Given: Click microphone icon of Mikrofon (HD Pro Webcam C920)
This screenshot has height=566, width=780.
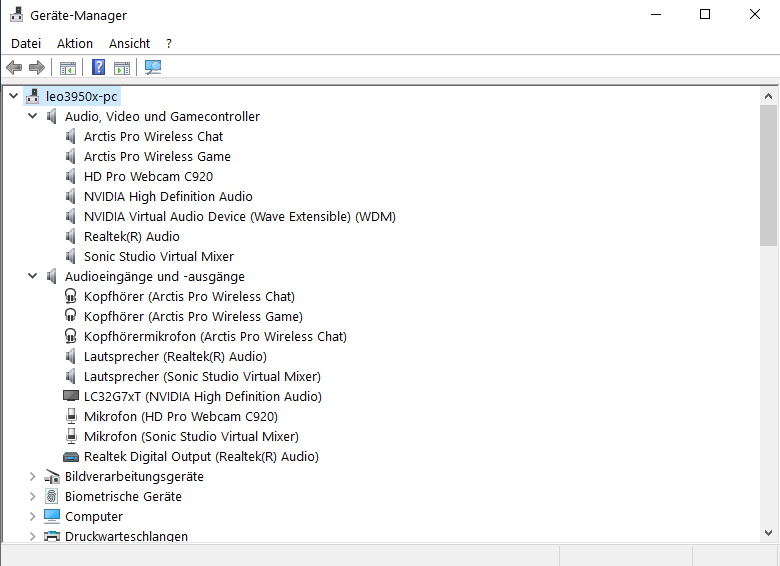Looking at the screenshot, I should [x=71, y=416].
